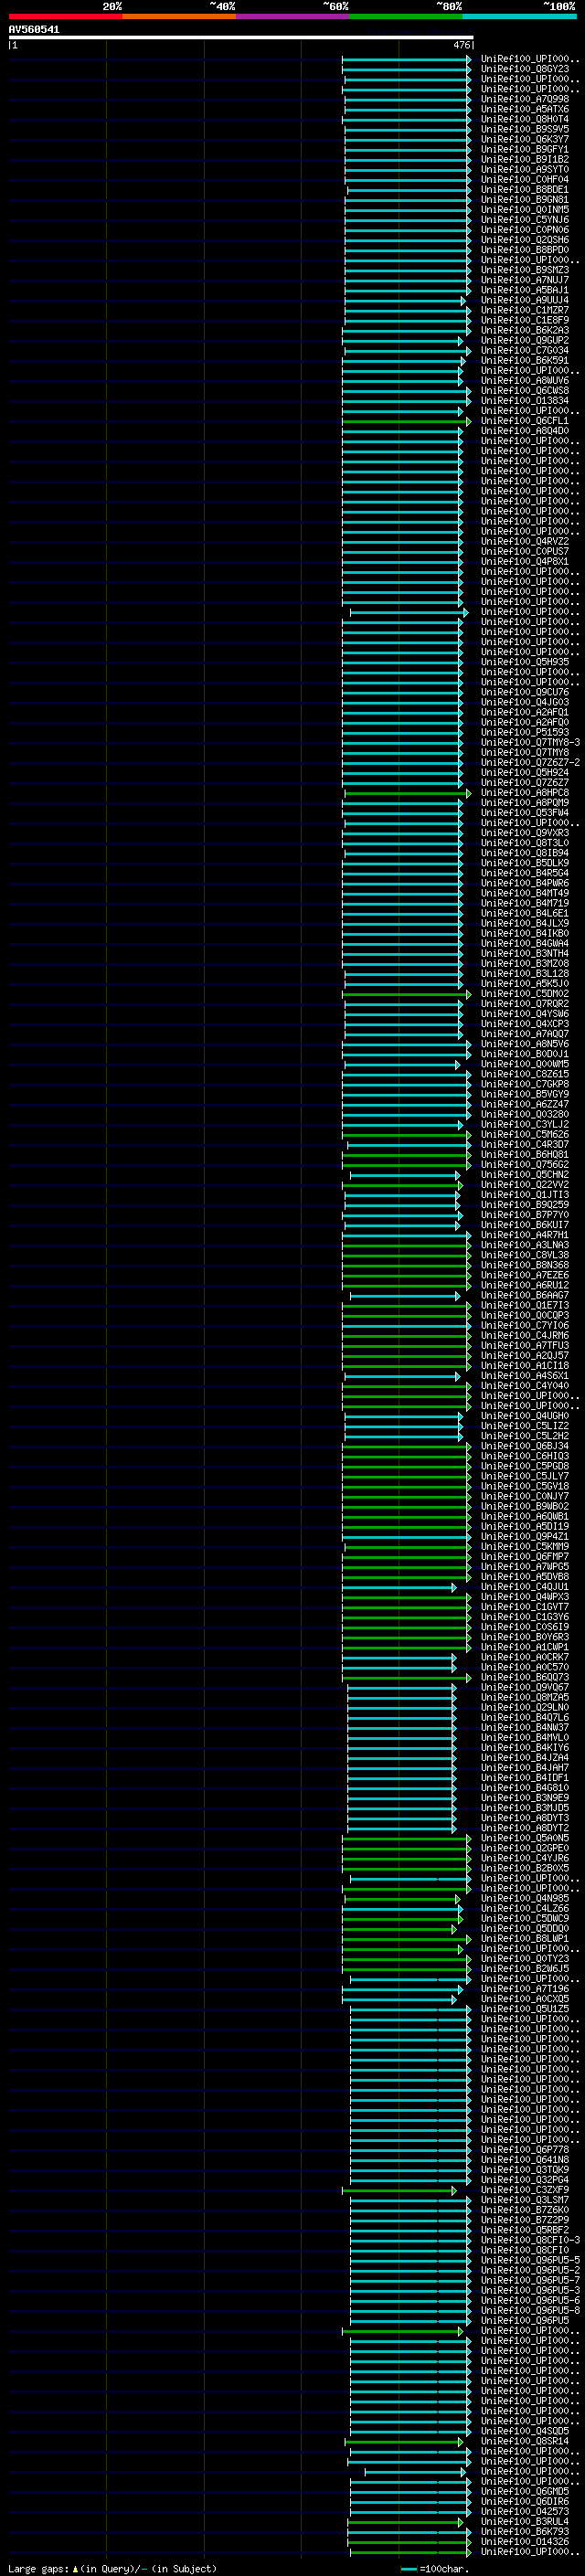
Task: Select the UniRef100_A9UUJ4 label
Action: click(x=525, y=300)
